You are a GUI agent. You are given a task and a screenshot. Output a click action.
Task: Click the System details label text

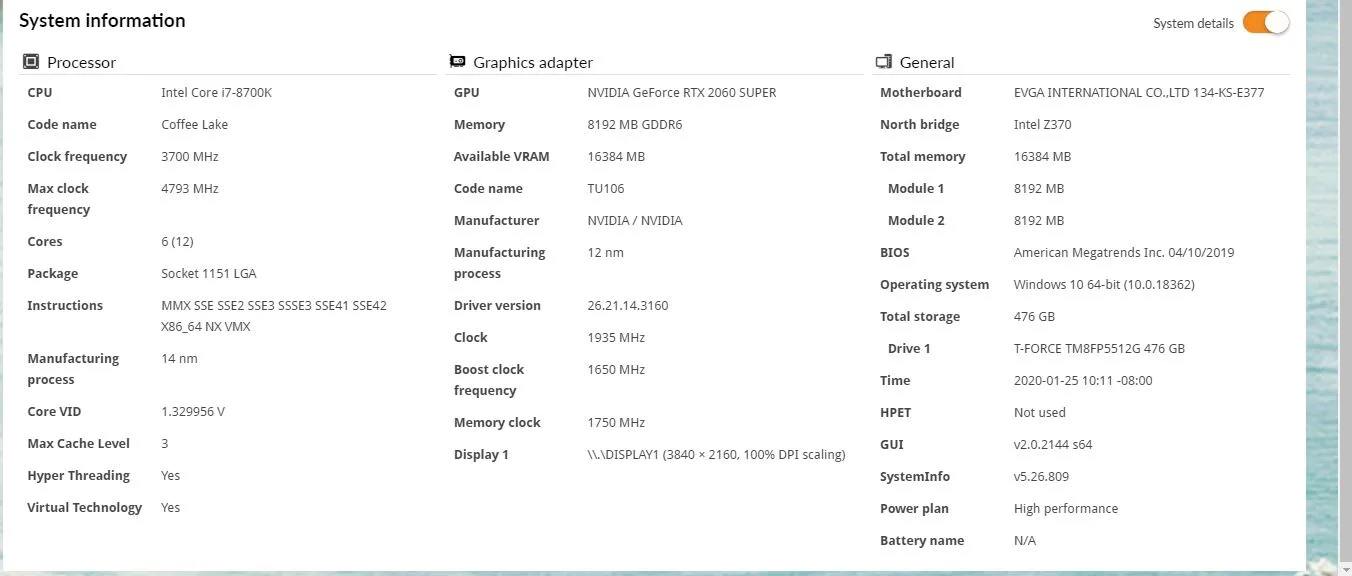click(1193, 23)
